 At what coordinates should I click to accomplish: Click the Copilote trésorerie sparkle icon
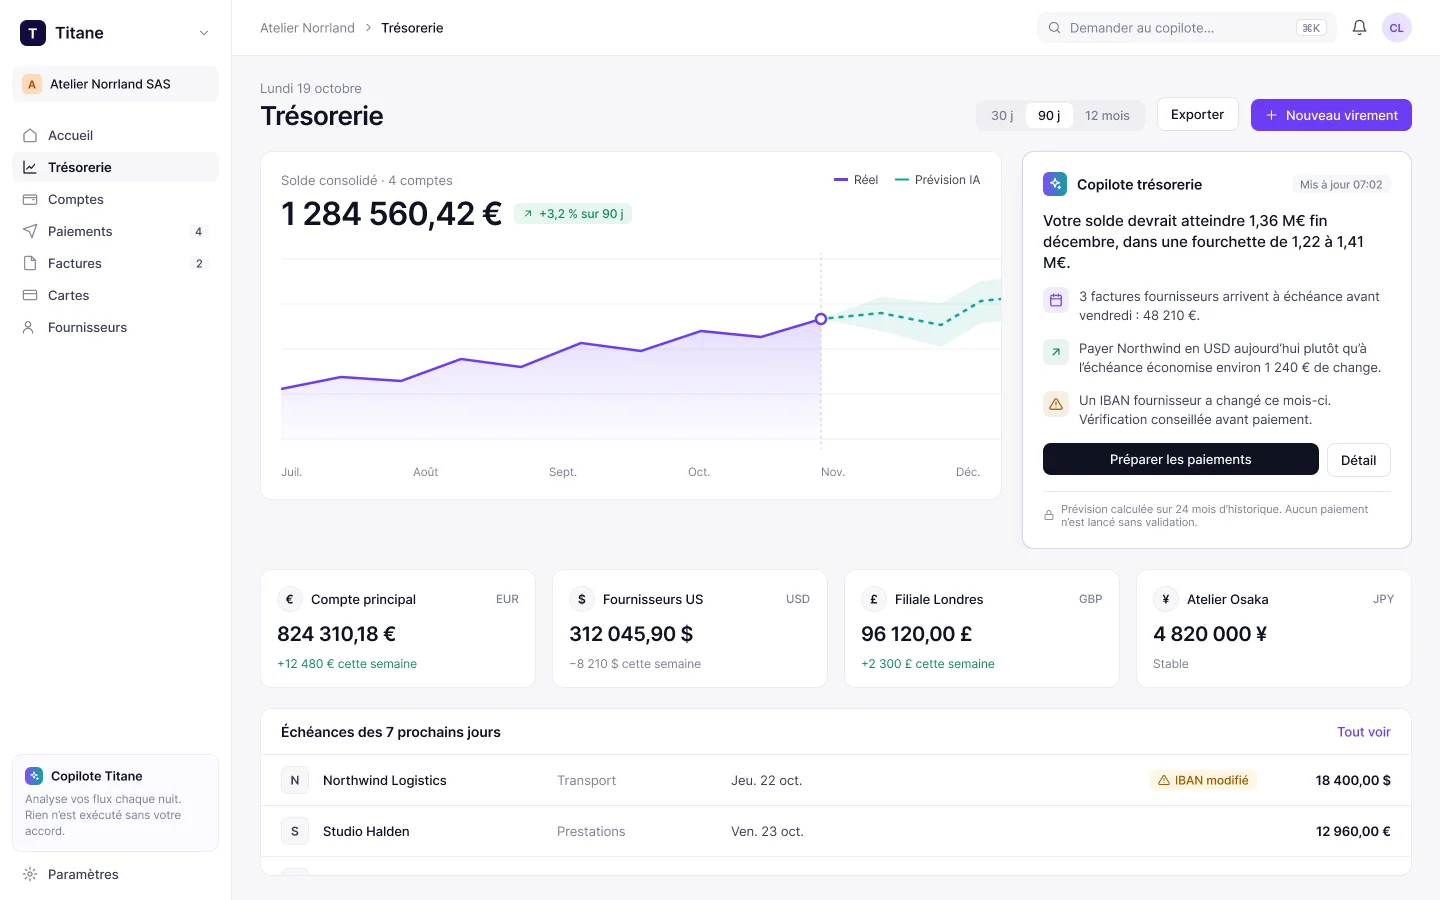pos(1055,184)
